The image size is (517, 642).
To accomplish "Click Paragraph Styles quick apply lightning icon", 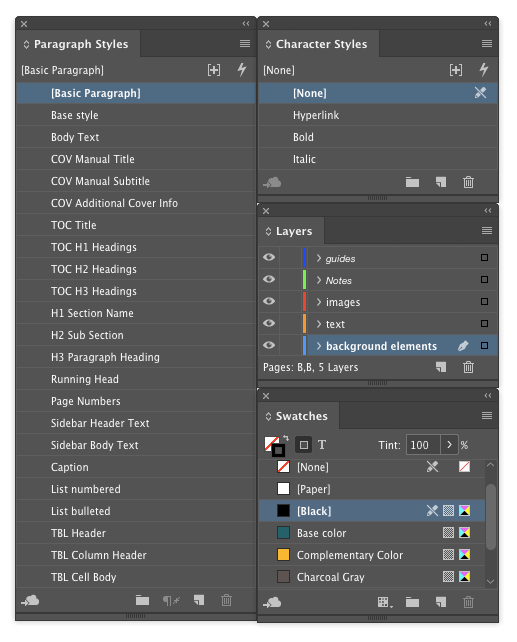I will coord(242,70).
